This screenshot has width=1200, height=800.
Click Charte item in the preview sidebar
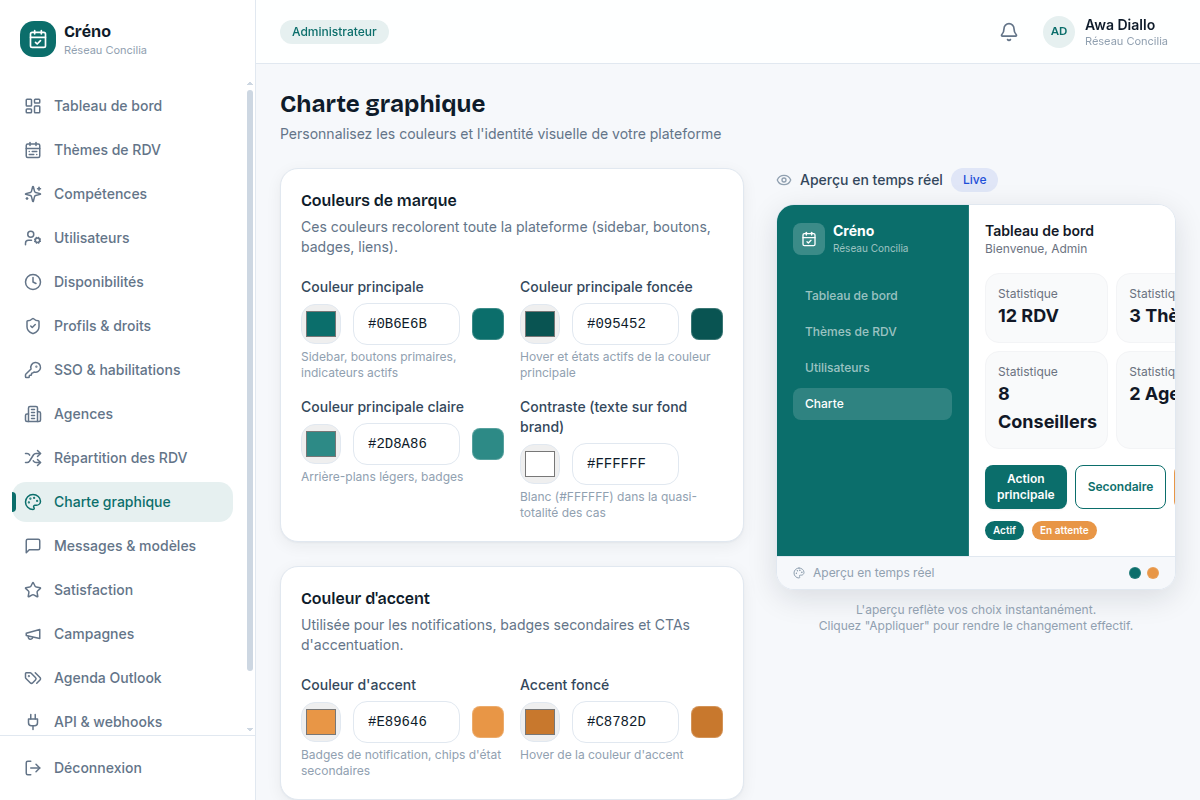pos(872,404)
